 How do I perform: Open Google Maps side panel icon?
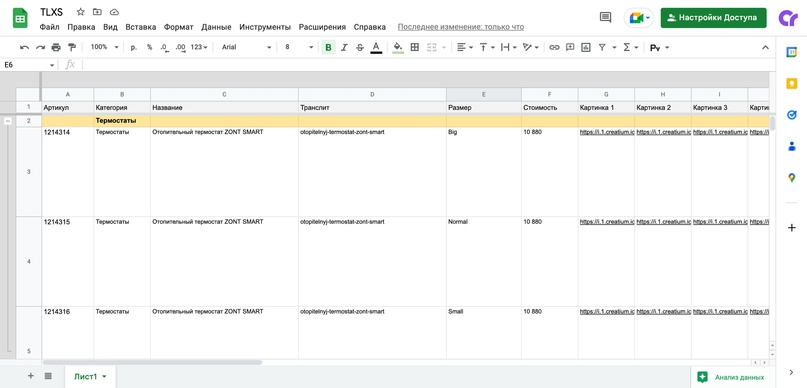coord(792,178)
